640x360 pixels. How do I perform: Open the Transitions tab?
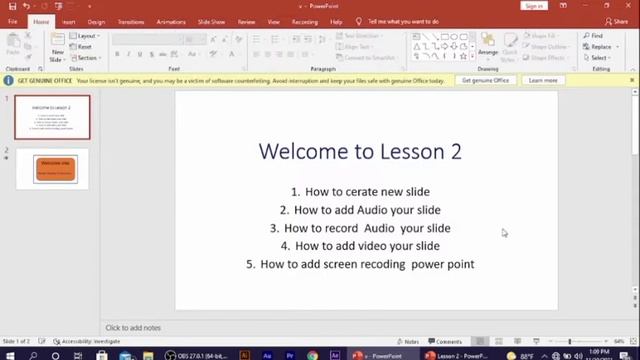click(x=131, y=22)
